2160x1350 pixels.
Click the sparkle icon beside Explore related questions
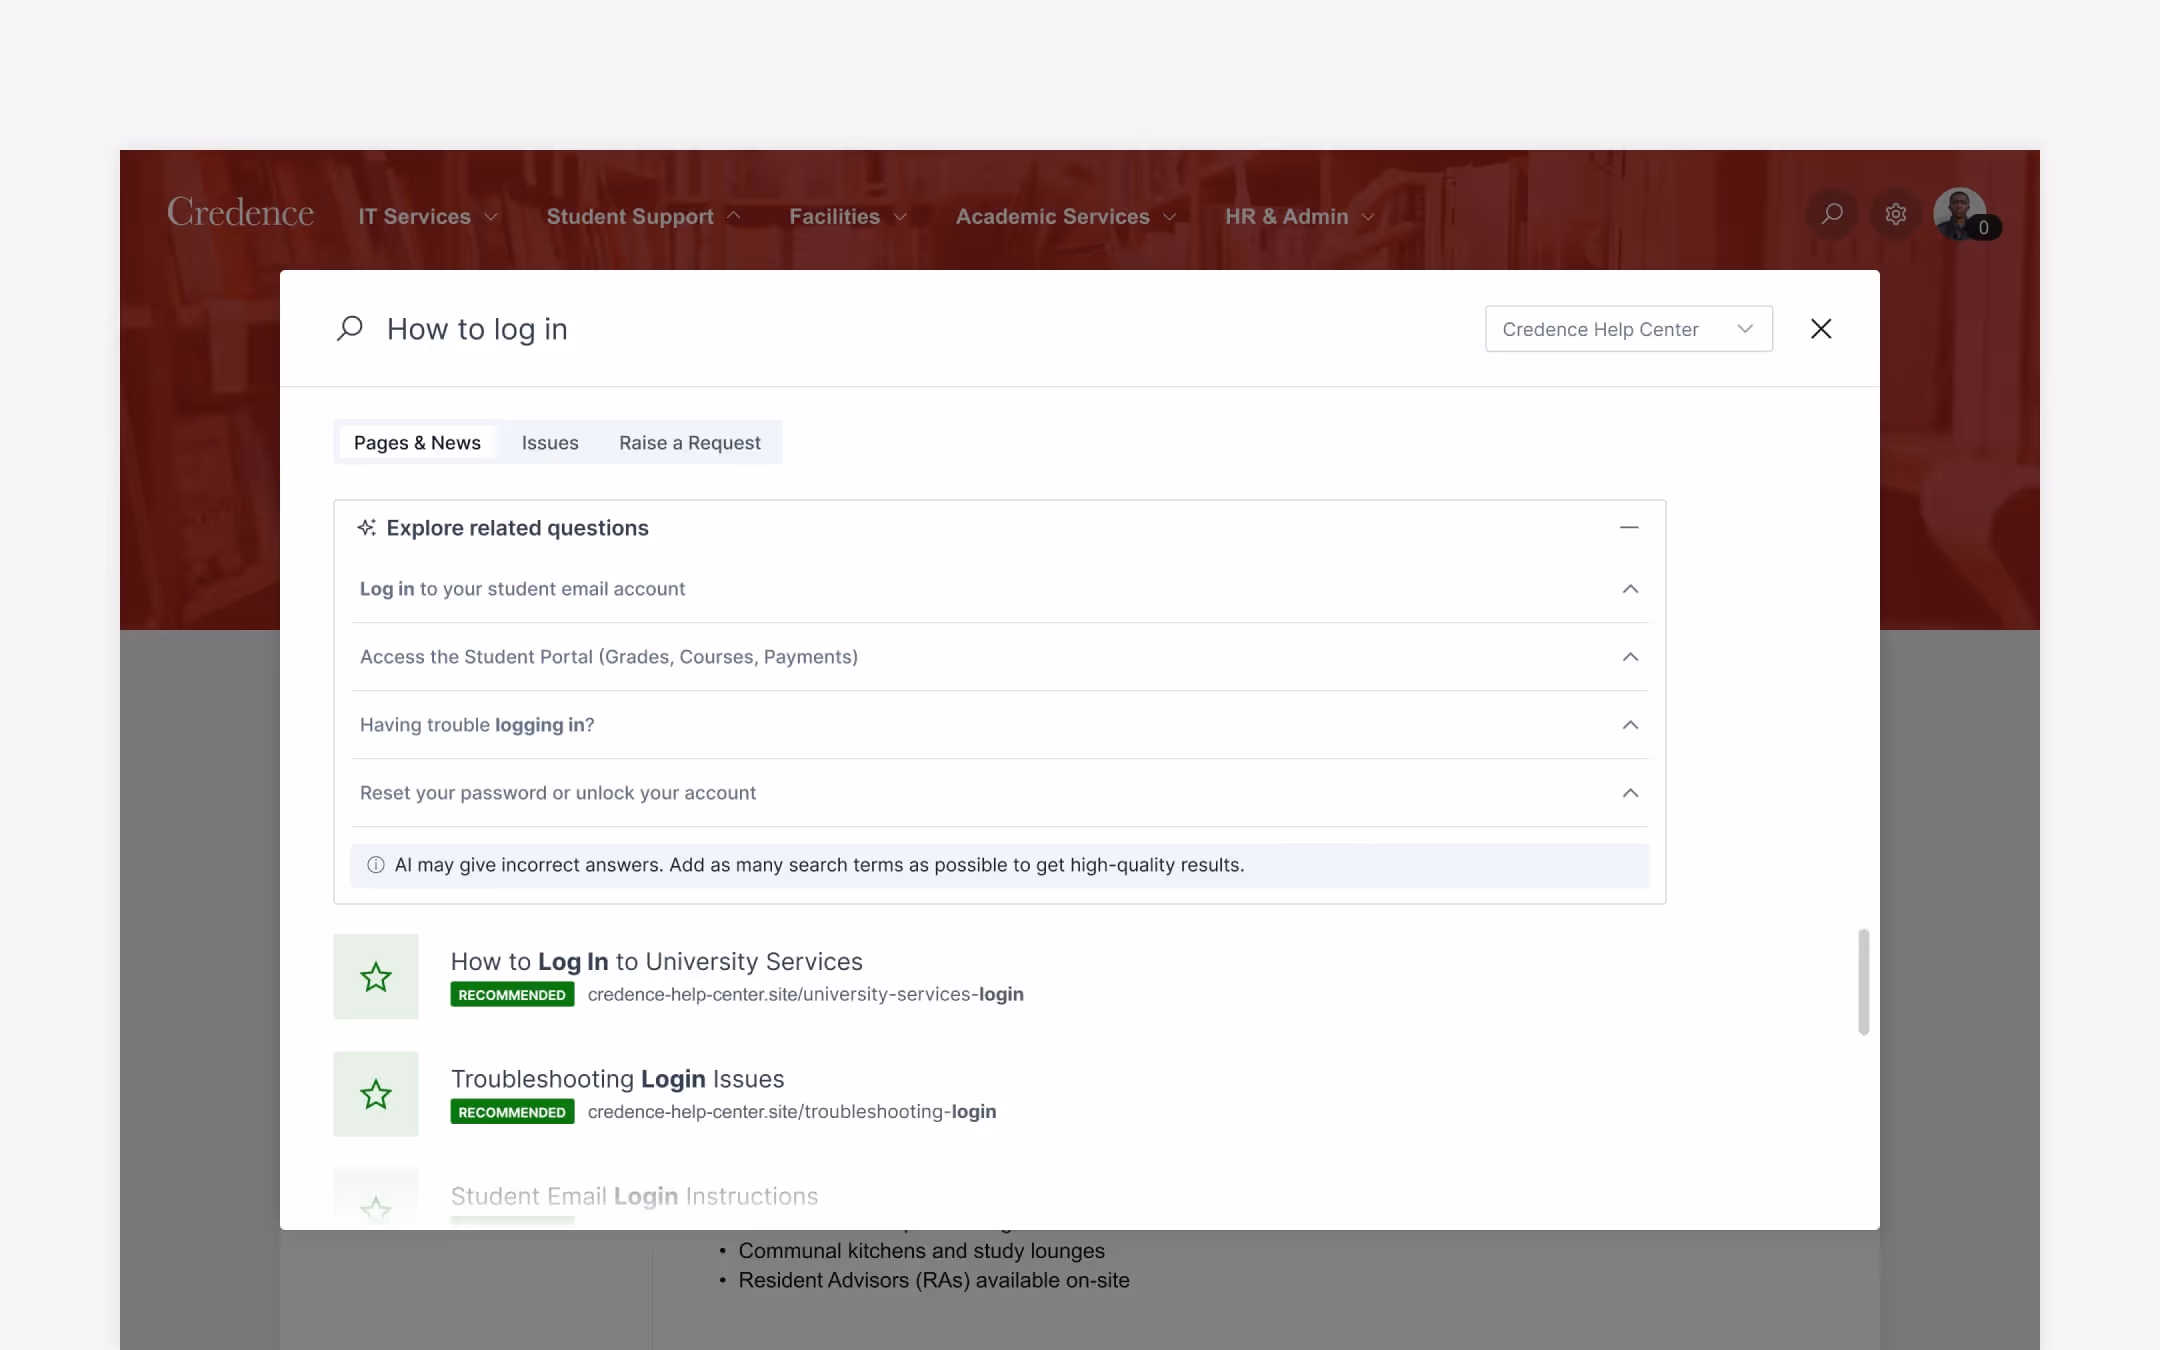(367, 527)
